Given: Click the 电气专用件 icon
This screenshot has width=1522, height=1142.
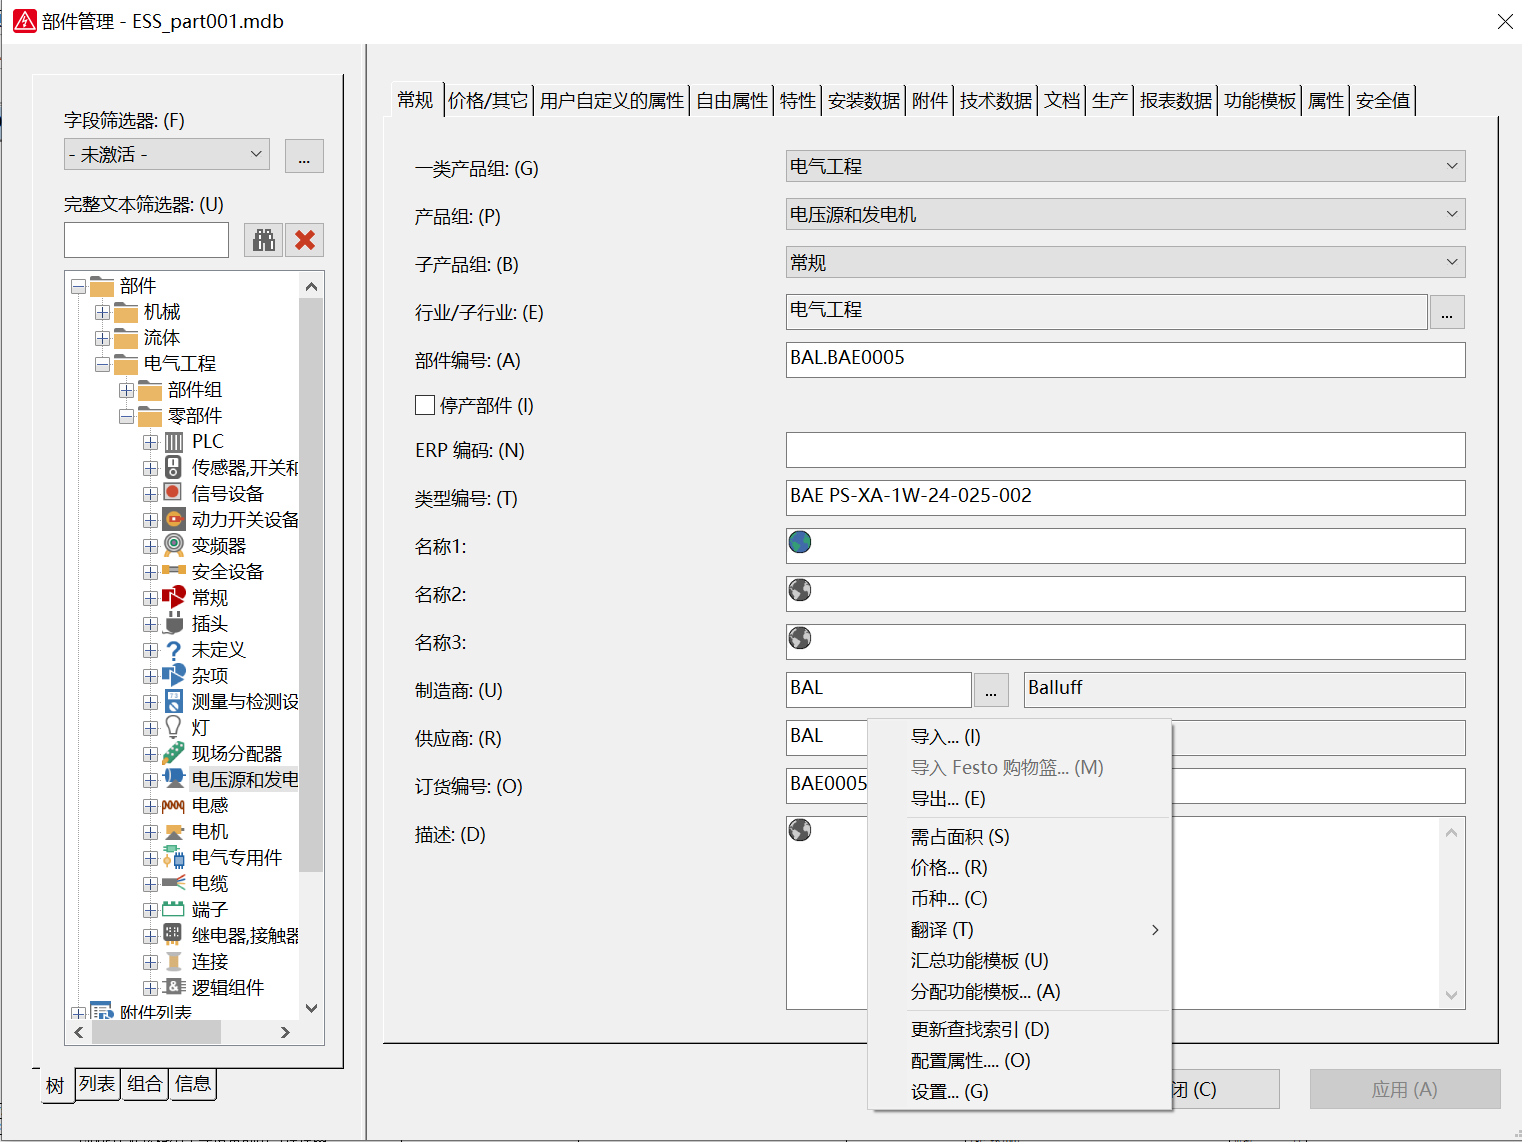Looking at the screenshot, I should point(174,858).
